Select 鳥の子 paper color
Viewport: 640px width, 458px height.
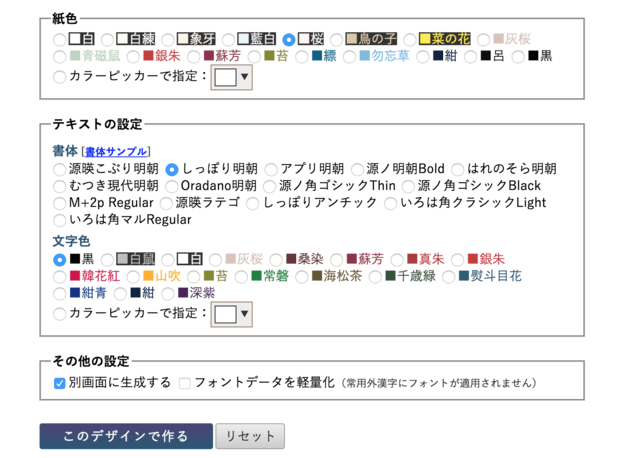coord(337,39)
